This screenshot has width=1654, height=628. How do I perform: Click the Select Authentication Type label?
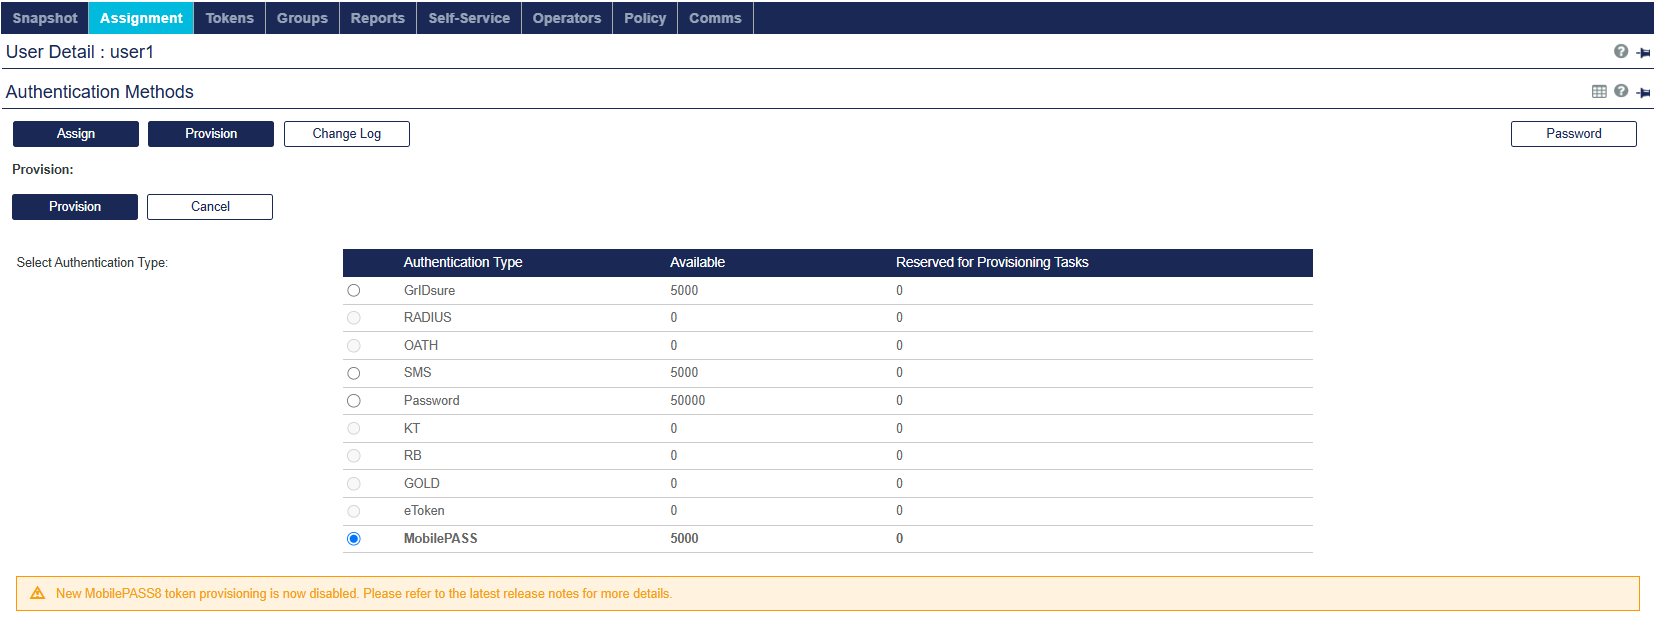[x=92, y=262]
